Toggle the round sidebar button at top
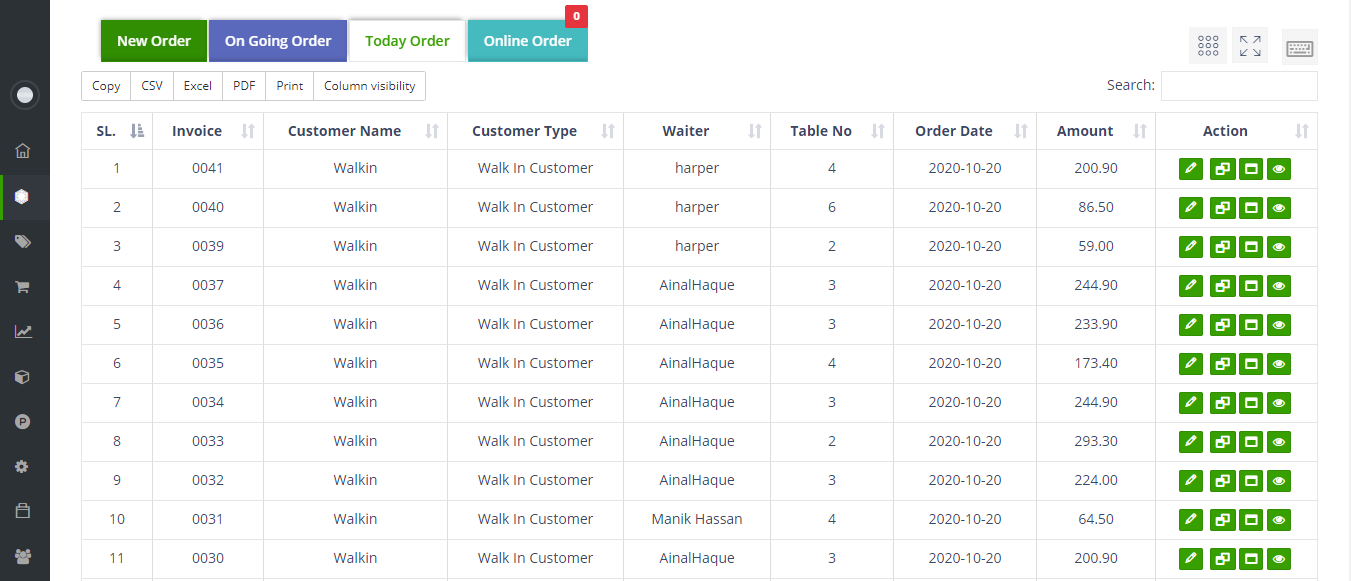The height and width of the screenshot is (581, 1351). [x=25, y=96]
